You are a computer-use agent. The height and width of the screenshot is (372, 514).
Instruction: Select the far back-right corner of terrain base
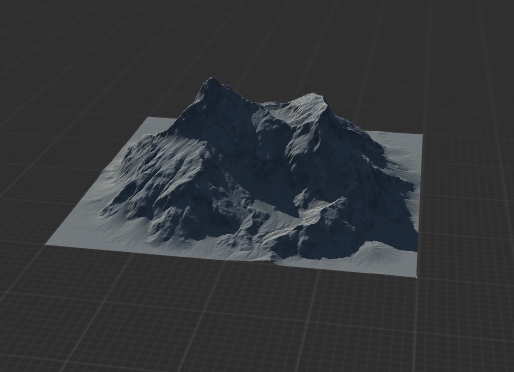coord(421,135)
